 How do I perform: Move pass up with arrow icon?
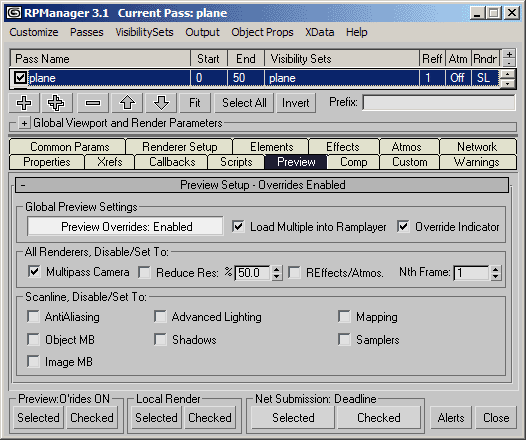click(127, 103)
